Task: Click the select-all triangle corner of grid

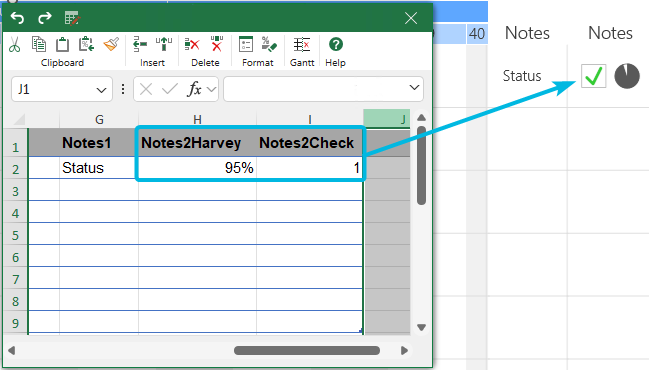Action: 19,120
